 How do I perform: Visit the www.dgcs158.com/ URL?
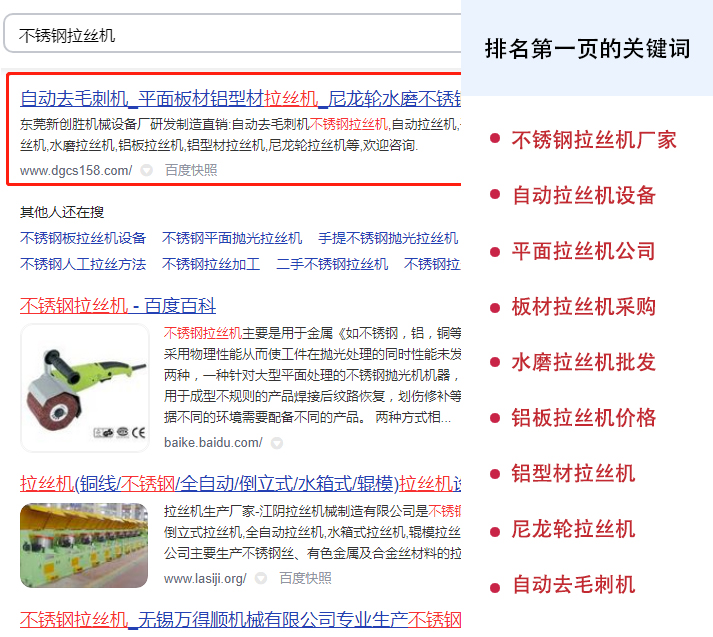[x=76, y=171]
